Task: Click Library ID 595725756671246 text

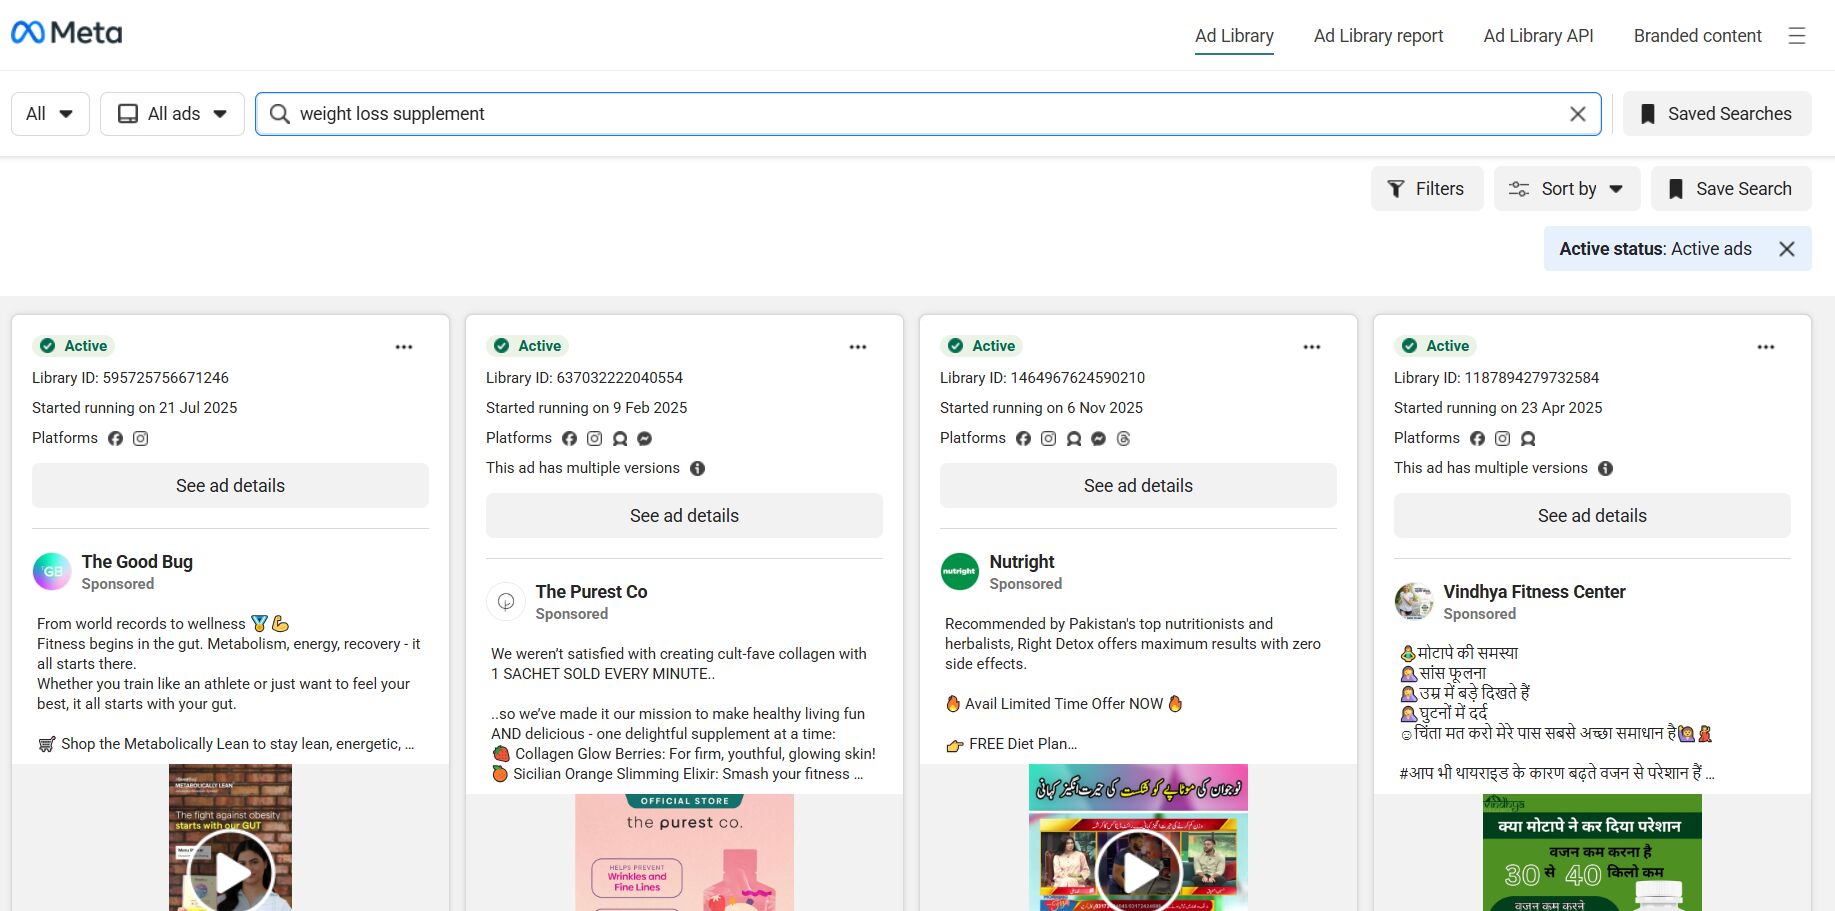Action: tap(130, 378)
